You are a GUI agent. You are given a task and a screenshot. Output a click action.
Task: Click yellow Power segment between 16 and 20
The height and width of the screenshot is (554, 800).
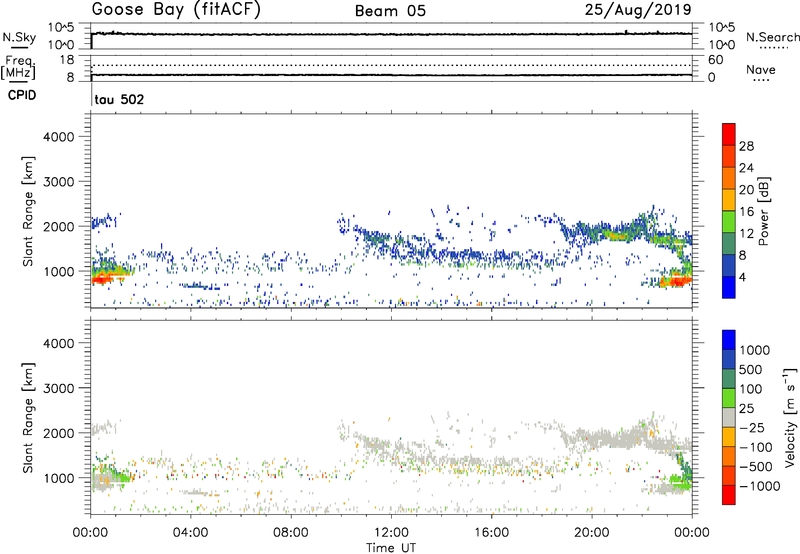[729, 199]
